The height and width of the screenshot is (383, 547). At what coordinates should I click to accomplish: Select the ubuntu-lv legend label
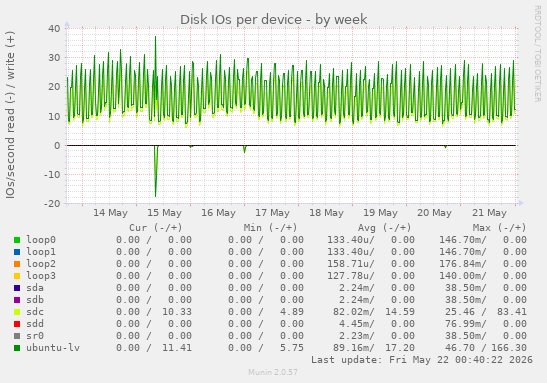click(x=53, y=348)
